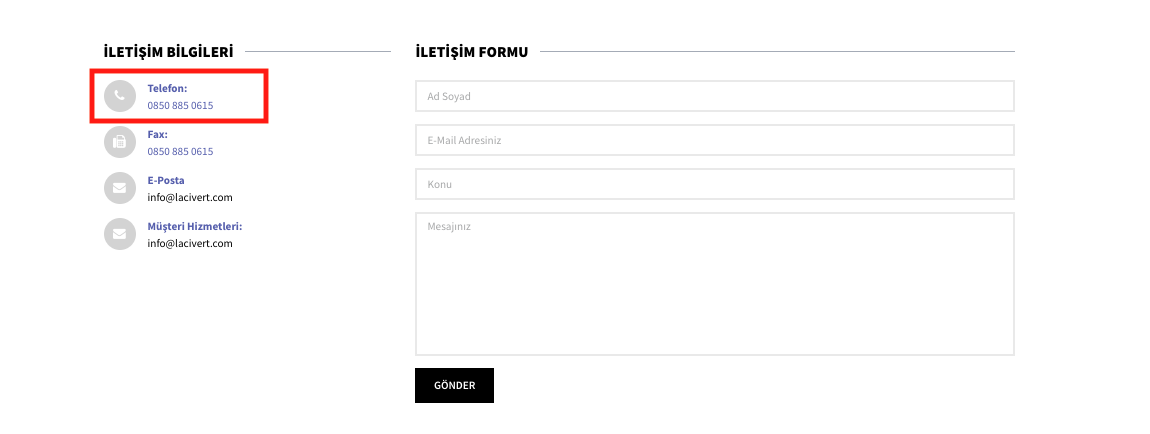The height and width of the screenshot is (434, 1150).
Task: Focus the Ad Soyad input field
Action: point(714,96)
